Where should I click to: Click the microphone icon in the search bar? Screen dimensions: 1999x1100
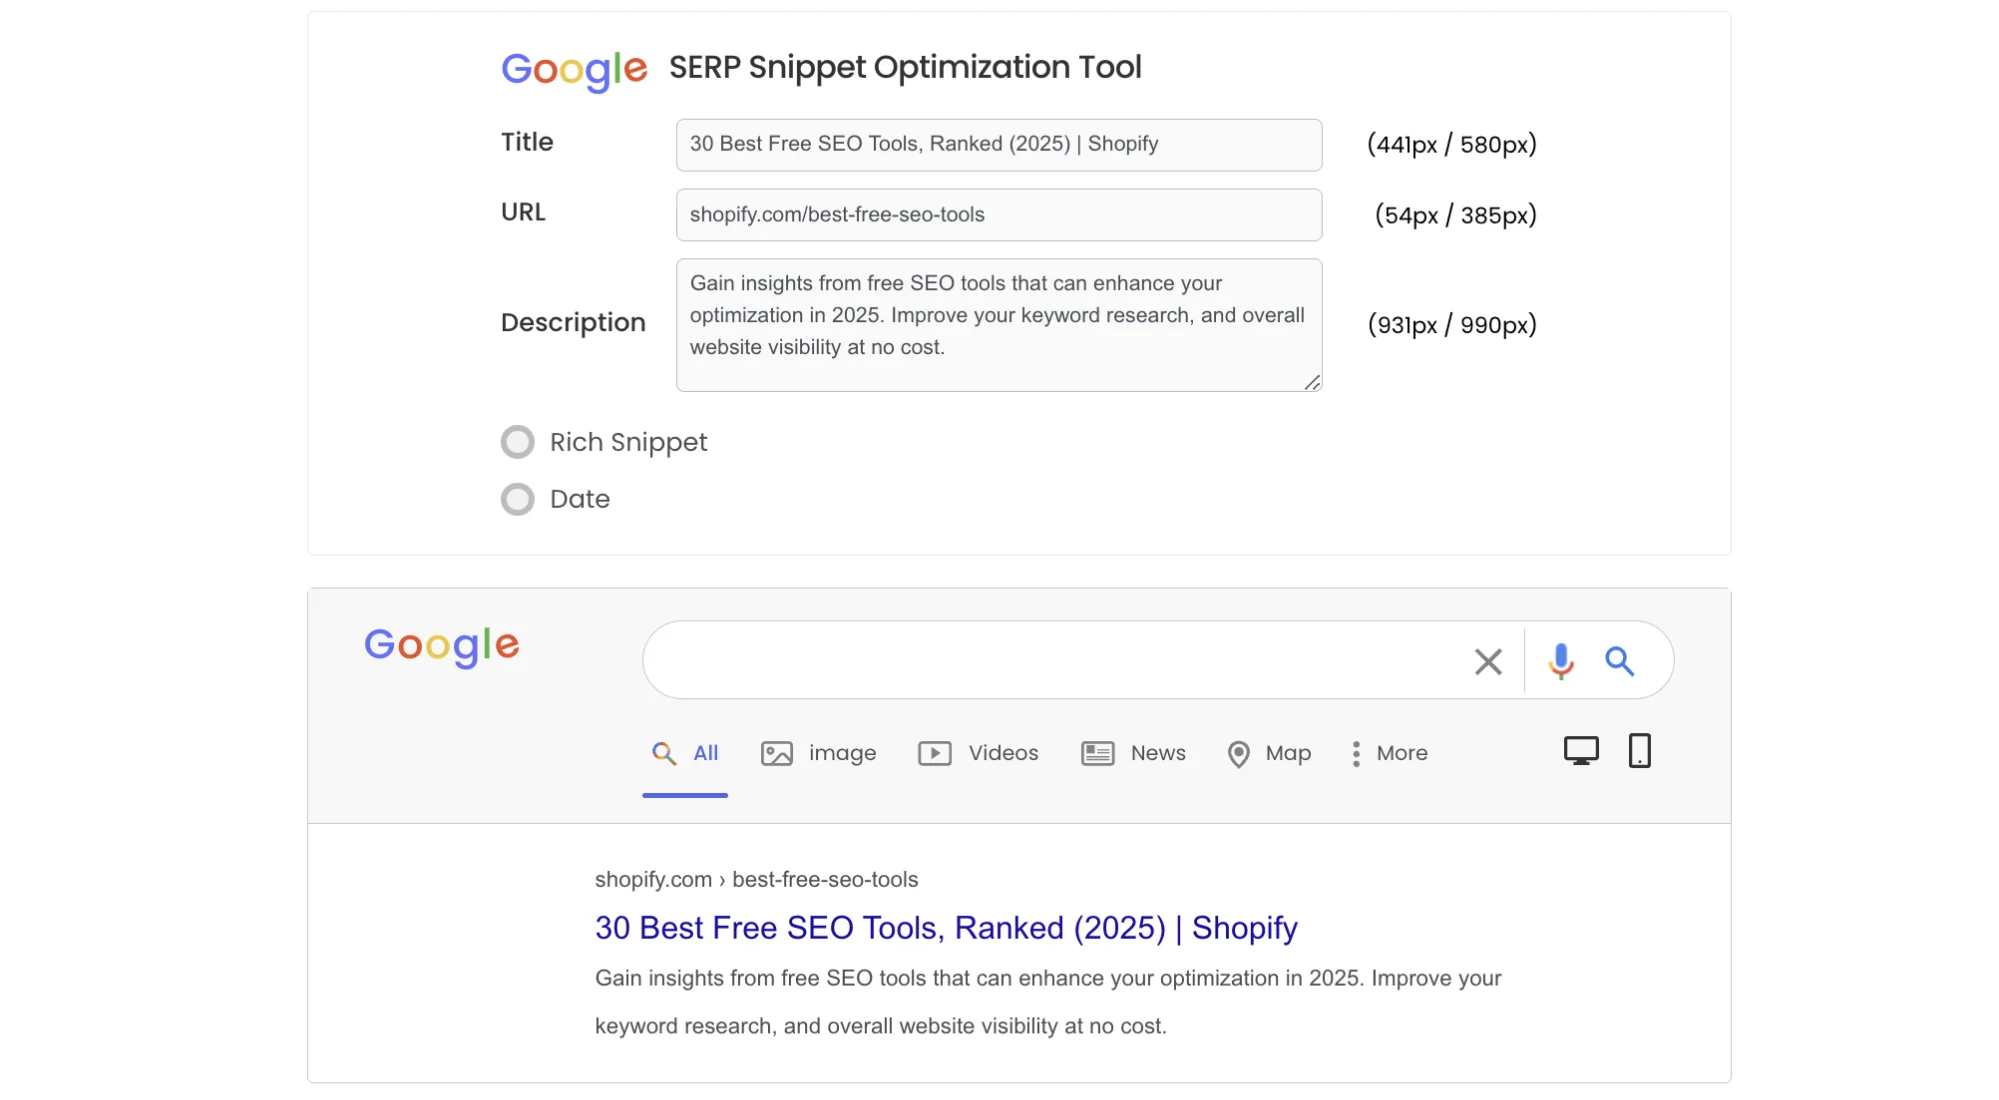point(1560,661)
